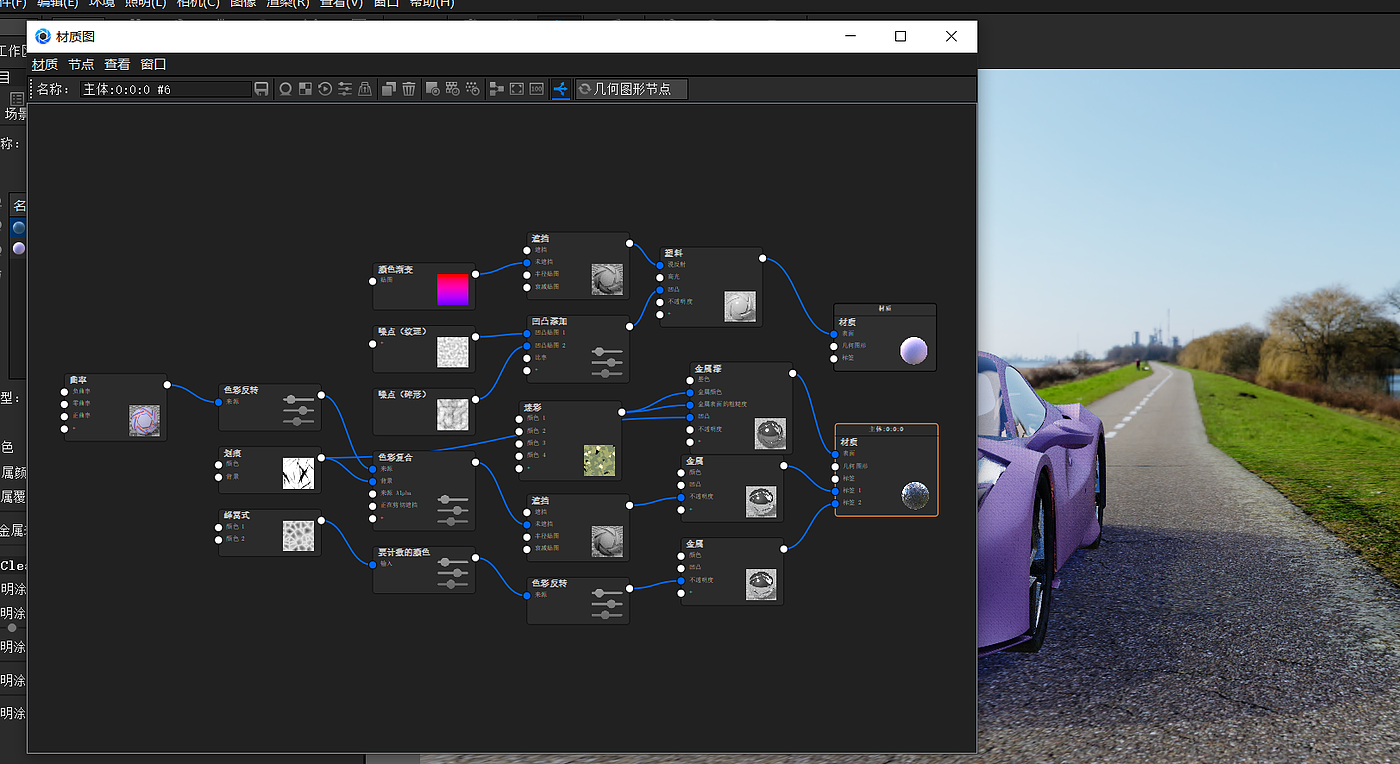Click the pink-purple gradient swatch on 颜色渐变 node

pos(452,289)
